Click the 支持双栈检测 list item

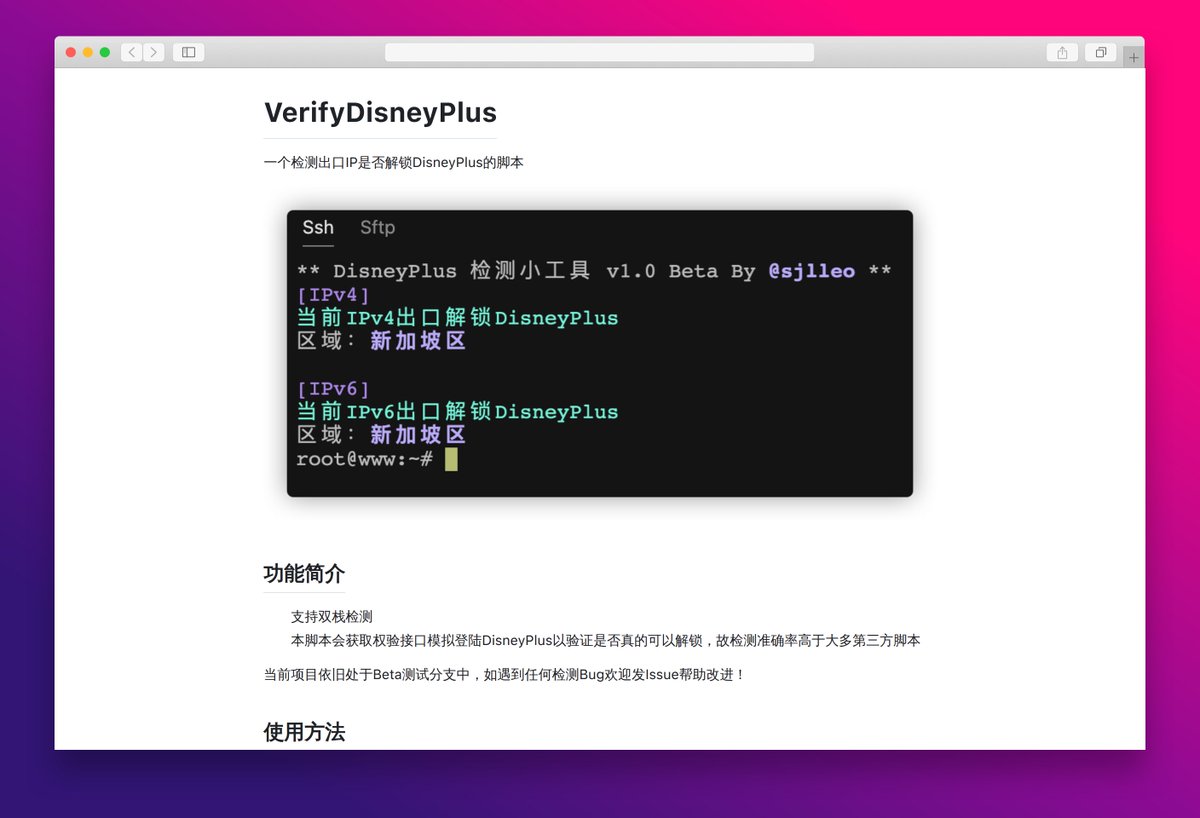[332, 617]
